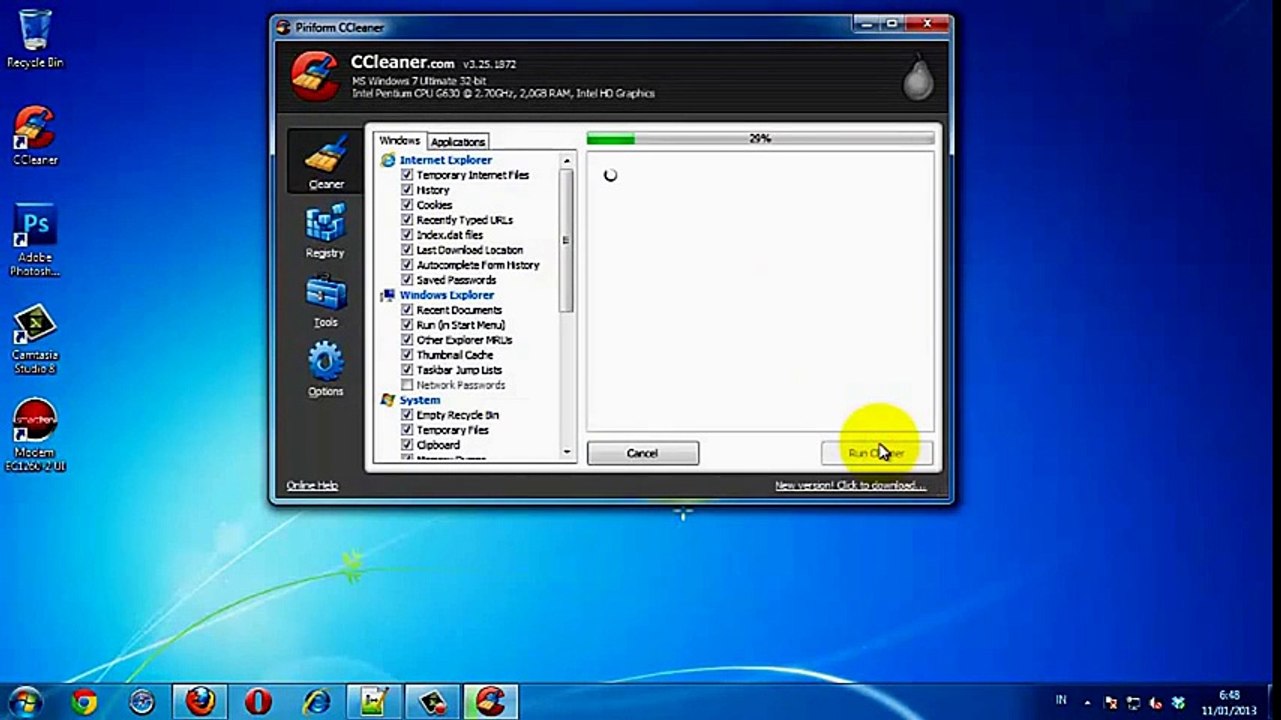The height and width of the screenshot is (720, 1281).
Task: Switch to Firefox in the taskbar
Action: click(x=200, y=702)
